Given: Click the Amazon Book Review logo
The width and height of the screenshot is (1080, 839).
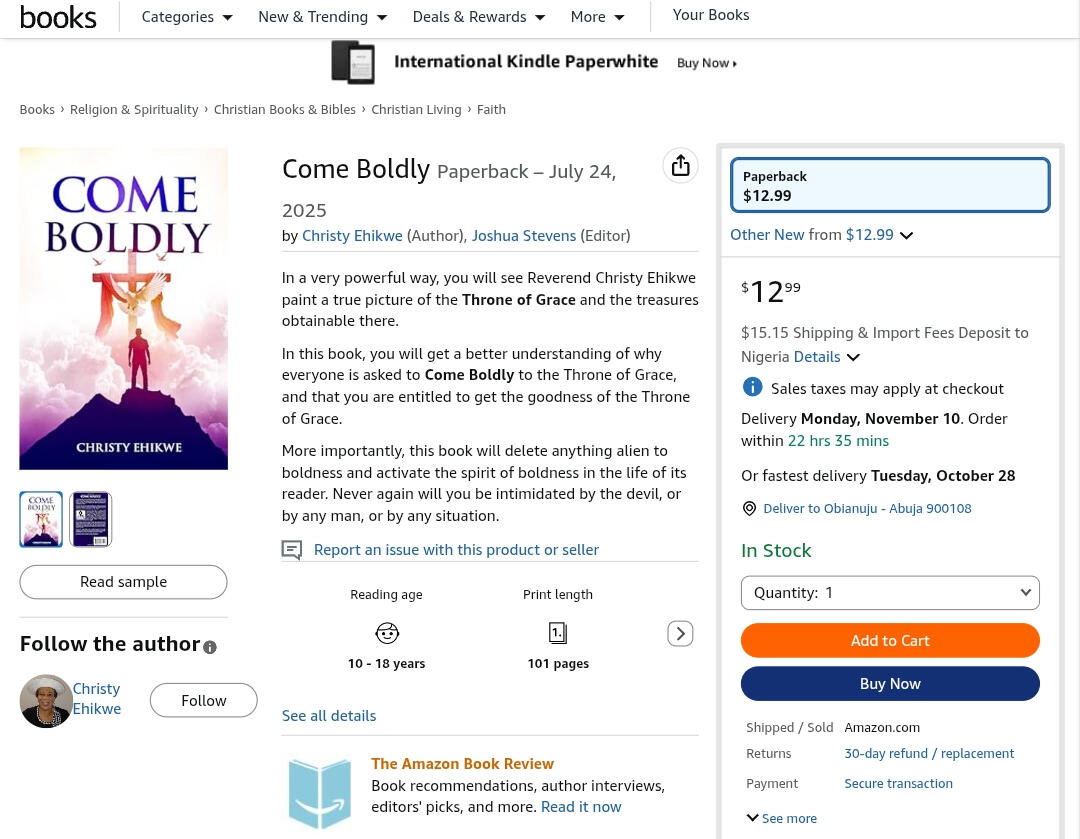Looking at the screenshot, I should coord(320,792).
